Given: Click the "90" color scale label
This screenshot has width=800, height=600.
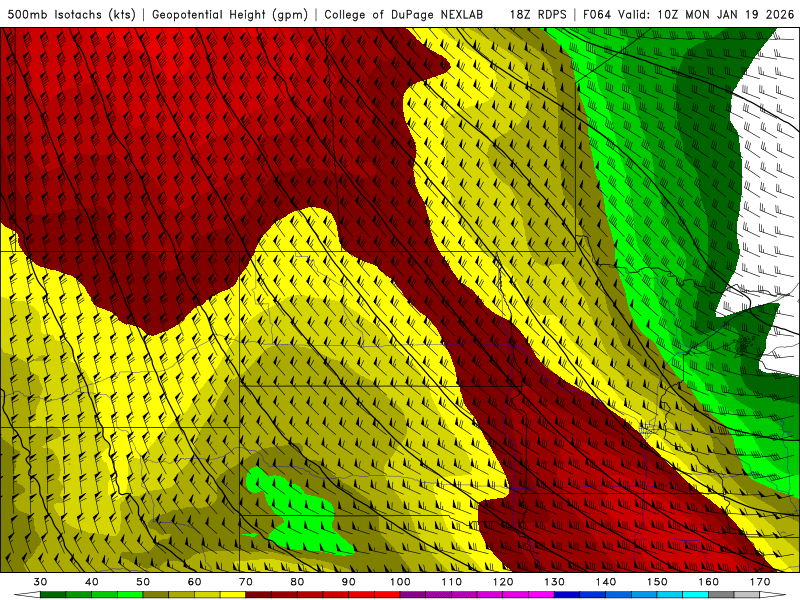Looking at the screenshot, I should pyautogui.click(x=348, y=582).
